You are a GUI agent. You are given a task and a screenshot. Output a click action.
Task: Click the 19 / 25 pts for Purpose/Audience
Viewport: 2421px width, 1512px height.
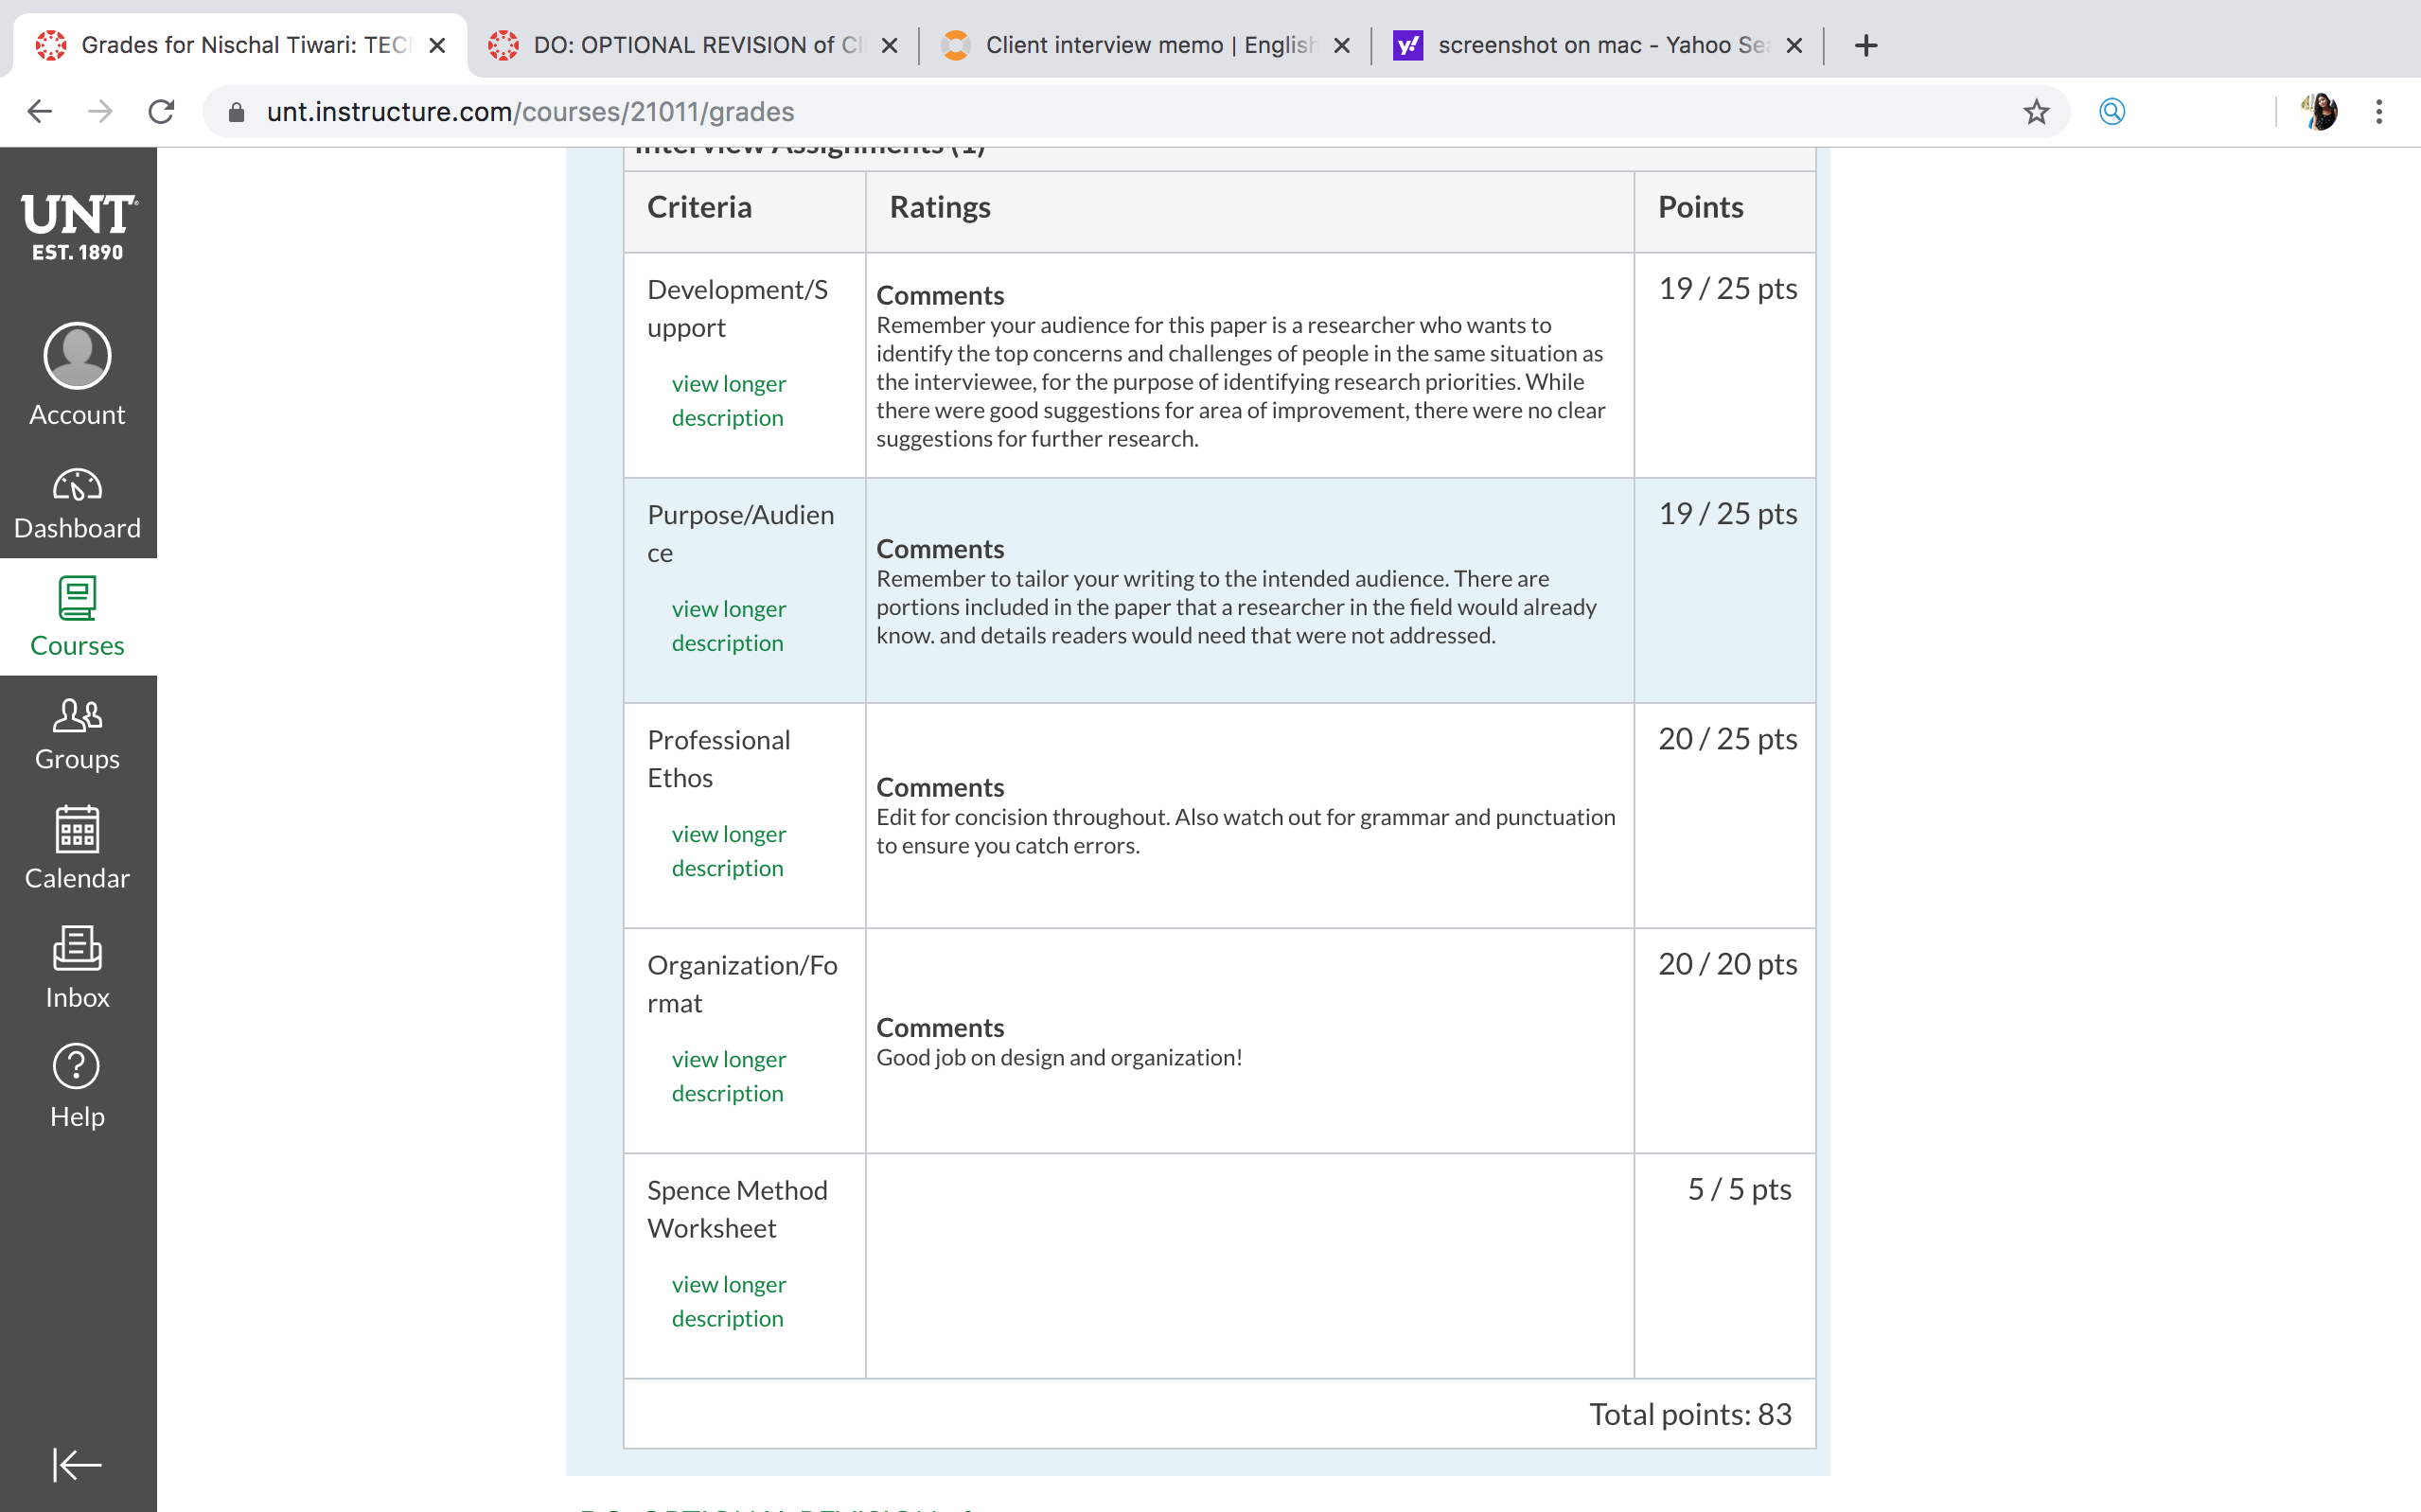click(1728, 513)
